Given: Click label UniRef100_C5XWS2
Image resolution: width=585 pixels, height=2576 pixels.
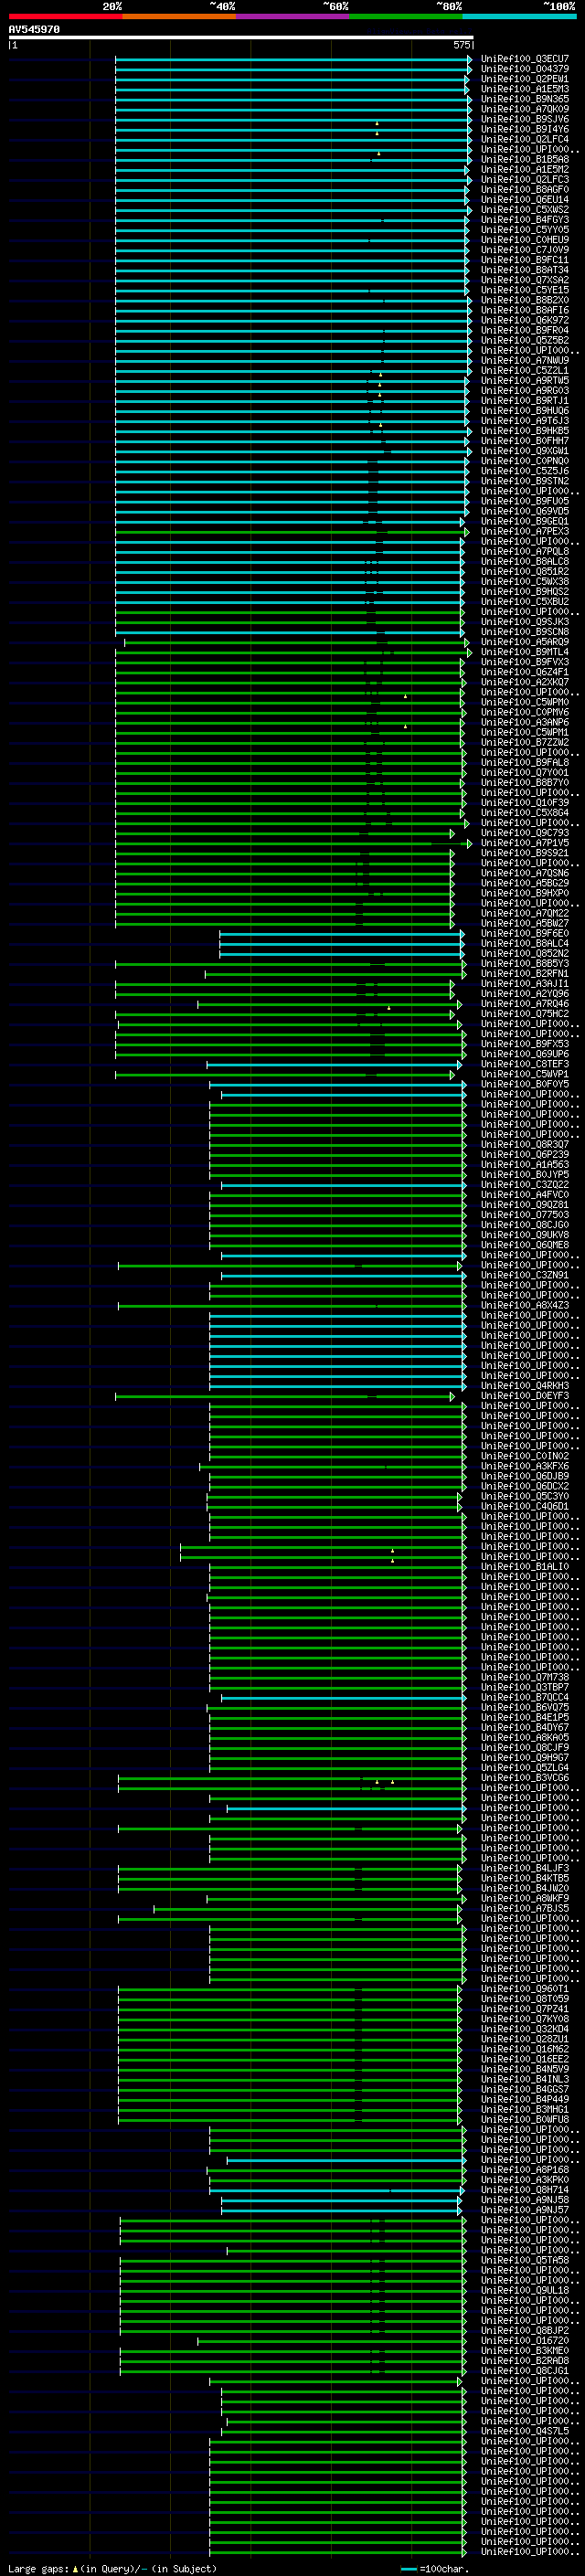Looking at the screenshot, I should tap(524, 210).
